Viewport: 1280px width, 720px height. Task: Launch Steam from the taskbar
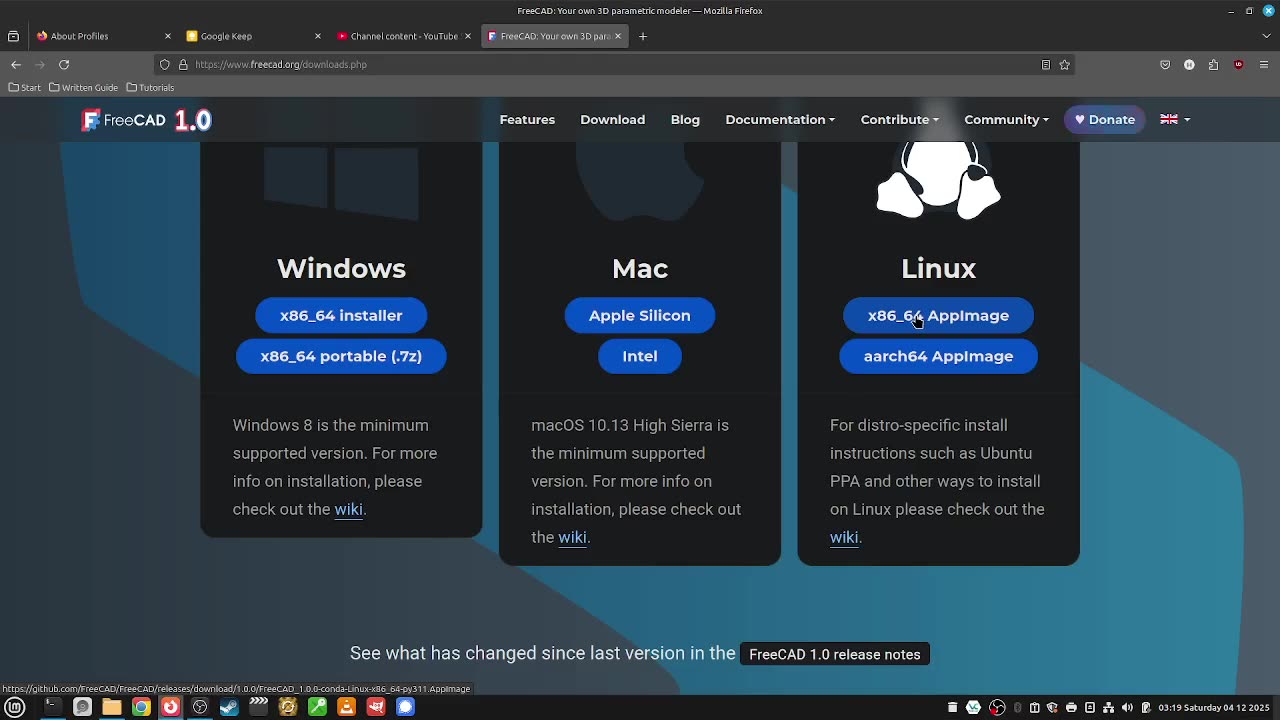[229, 707]
